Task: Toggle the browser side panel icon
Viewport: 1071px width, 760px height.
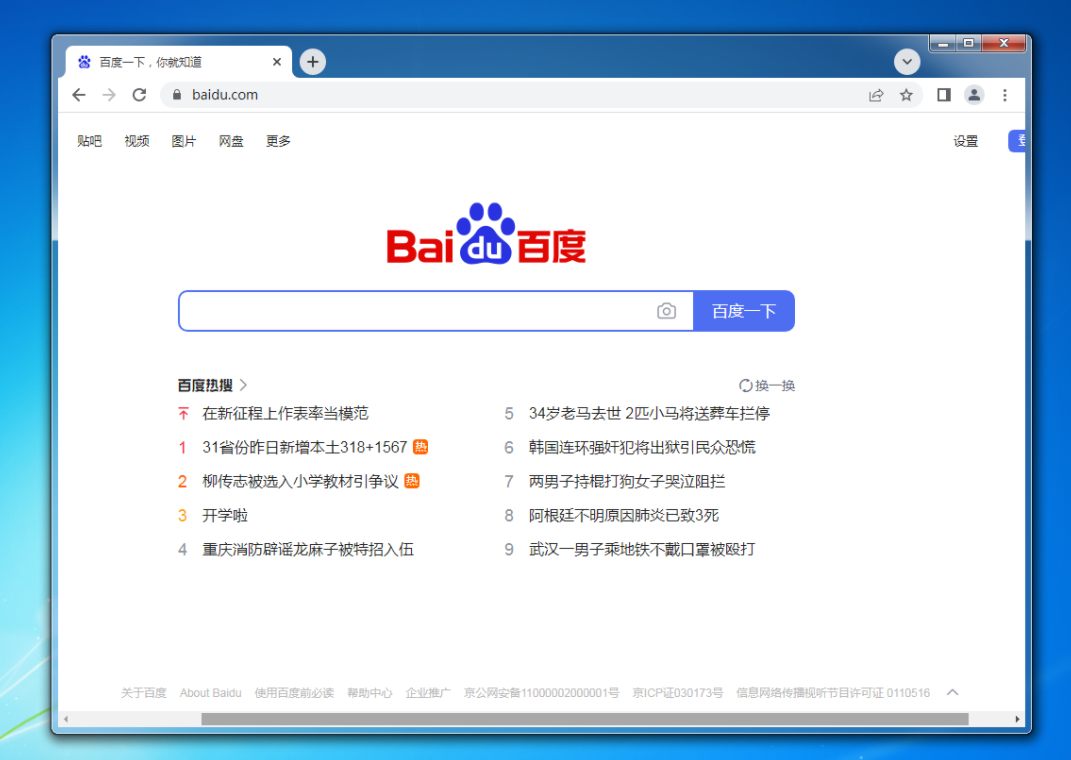Action: click(944, 95)
